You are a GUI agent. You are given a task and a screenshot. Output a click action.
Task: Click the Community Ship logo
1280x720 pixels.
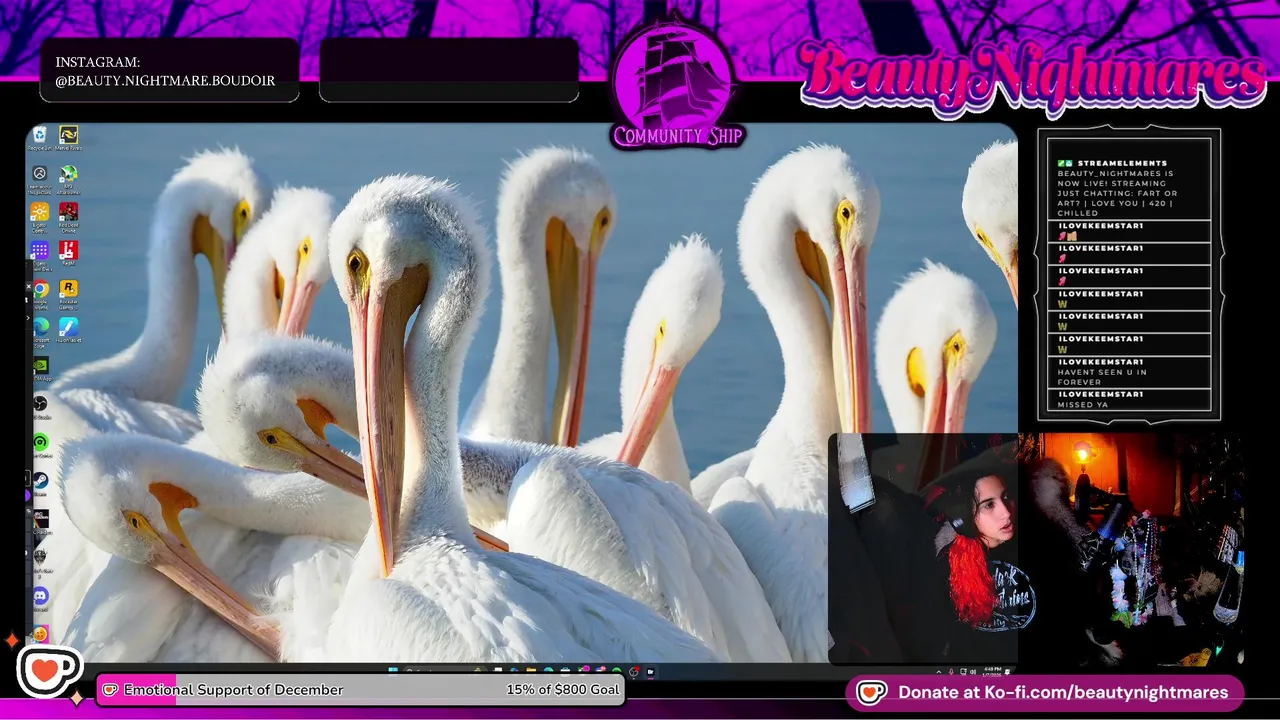point(678,85)
